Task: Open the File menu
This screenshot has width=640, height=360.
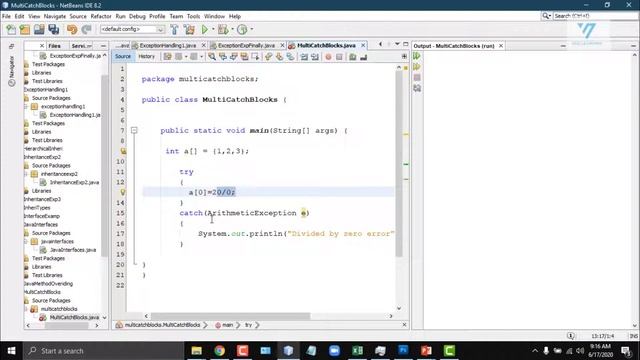Action: click(x=6, y=16)
